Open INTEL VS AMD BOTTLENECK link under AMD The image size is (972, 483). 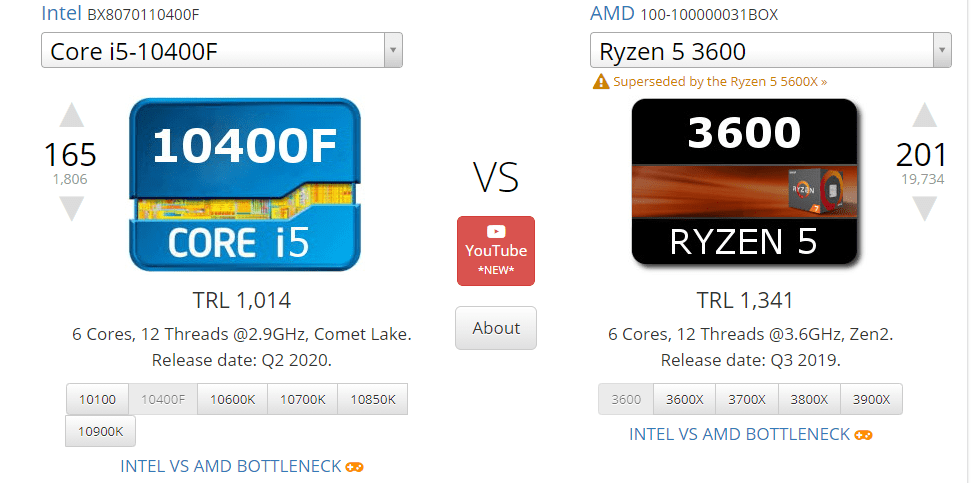pyautogui.click(x=740, y=435)
